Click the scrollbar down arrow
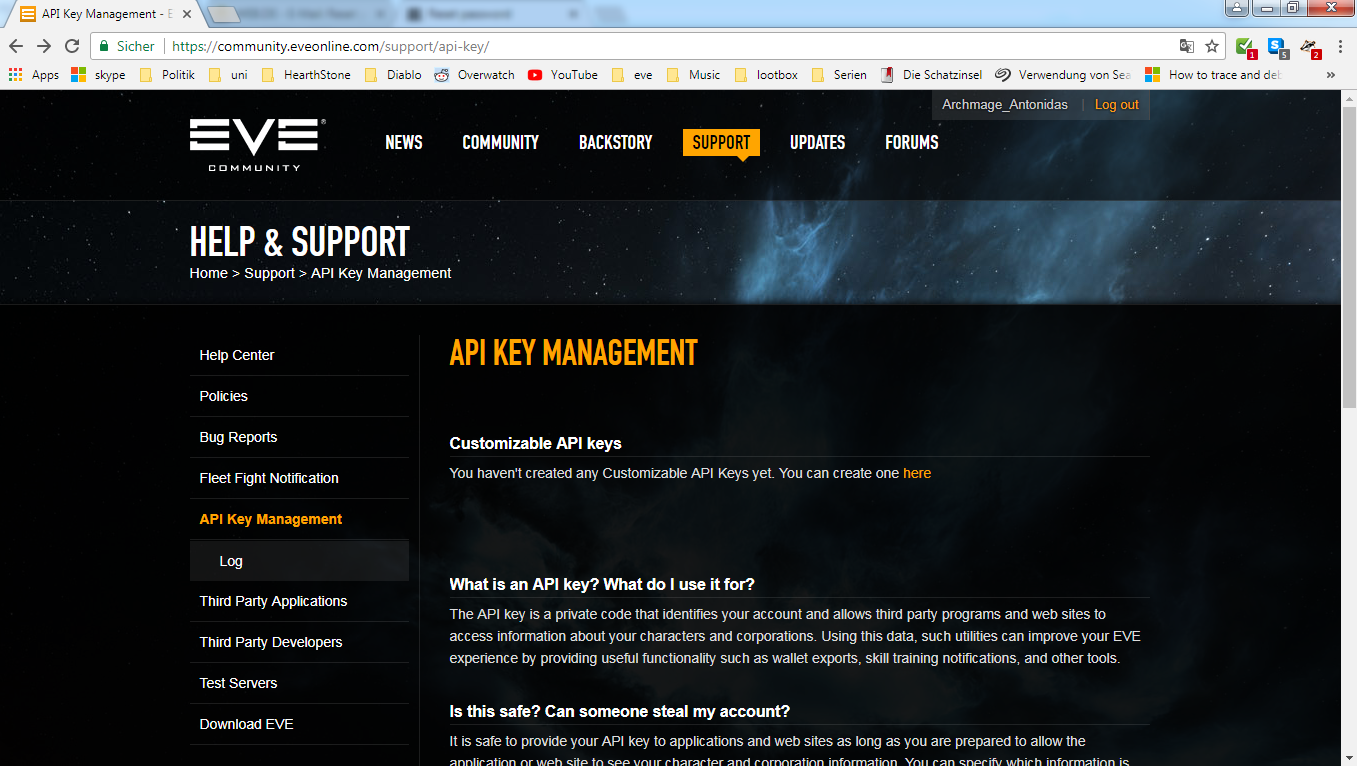1357x766 pixels. (x=1349, y=757)
